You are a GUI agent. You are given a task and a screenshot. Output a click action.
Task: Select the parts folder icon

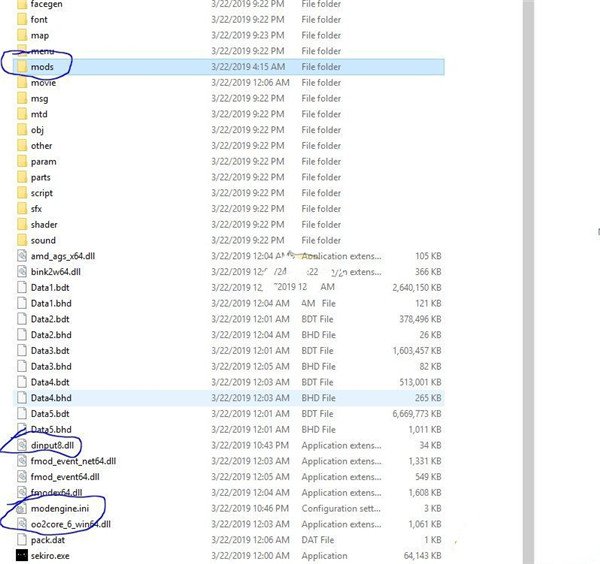22,177
